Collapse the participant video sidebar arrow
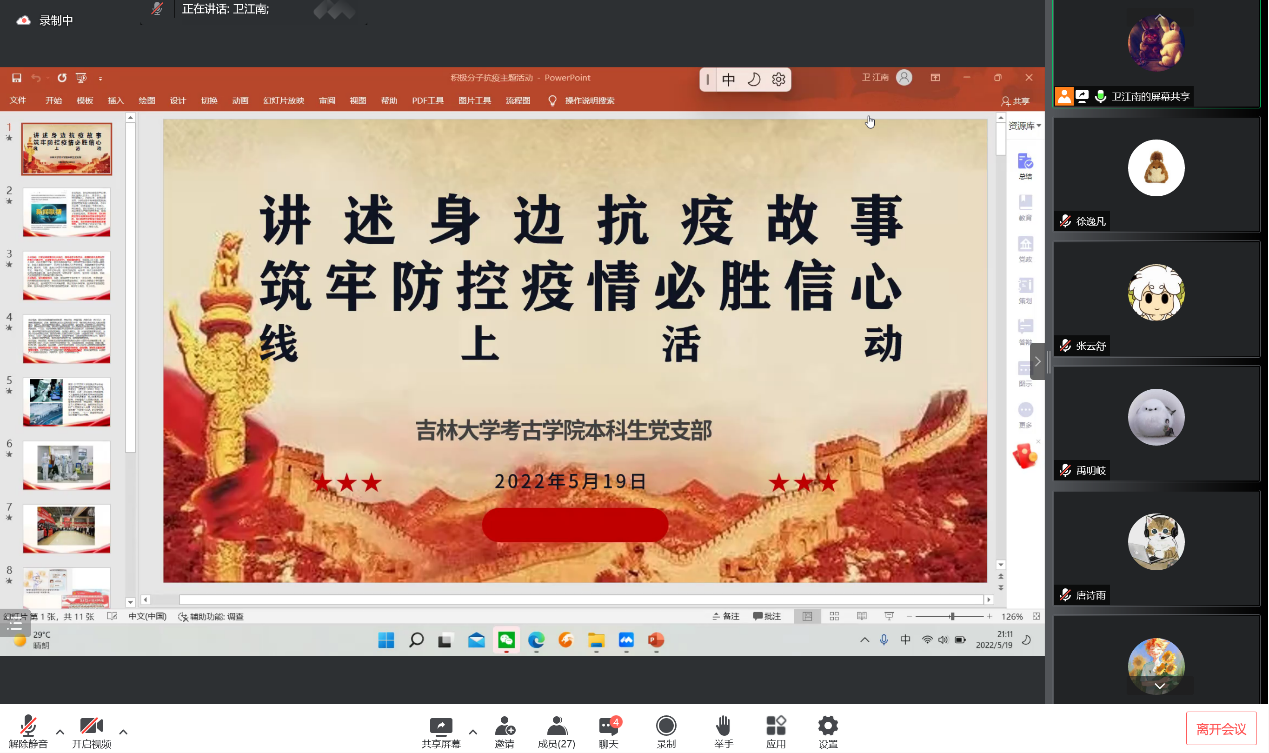 (x=1037, y=361)
